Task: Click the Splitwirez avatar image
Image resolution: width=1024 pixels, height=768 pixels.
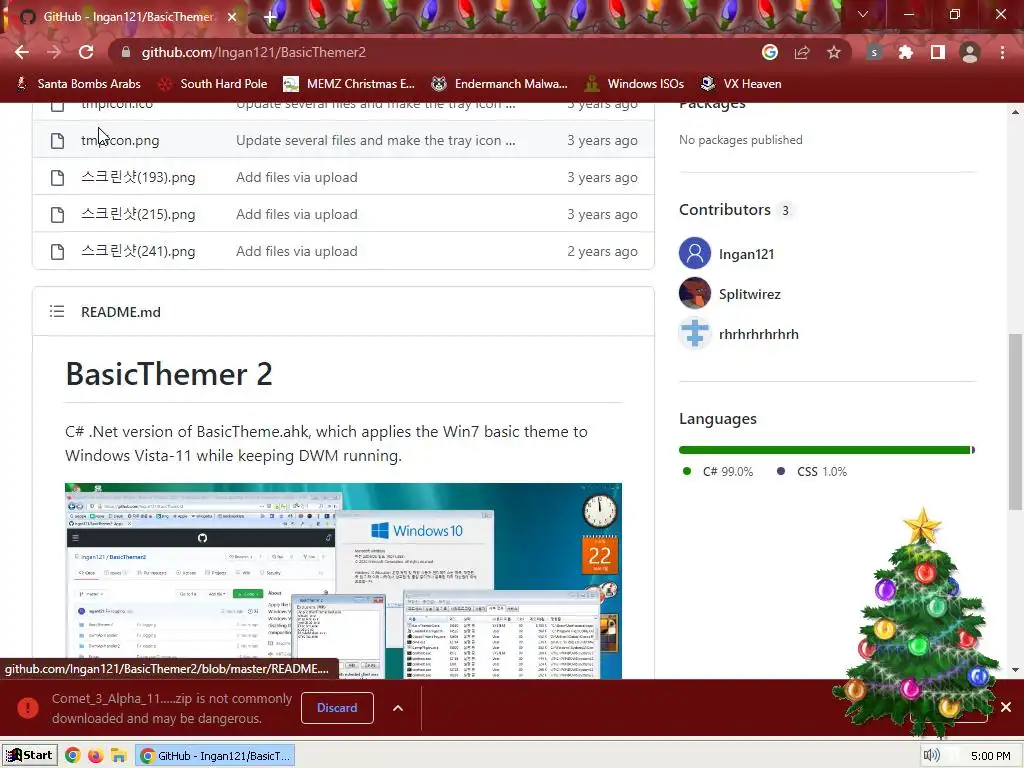Action: 695,293
